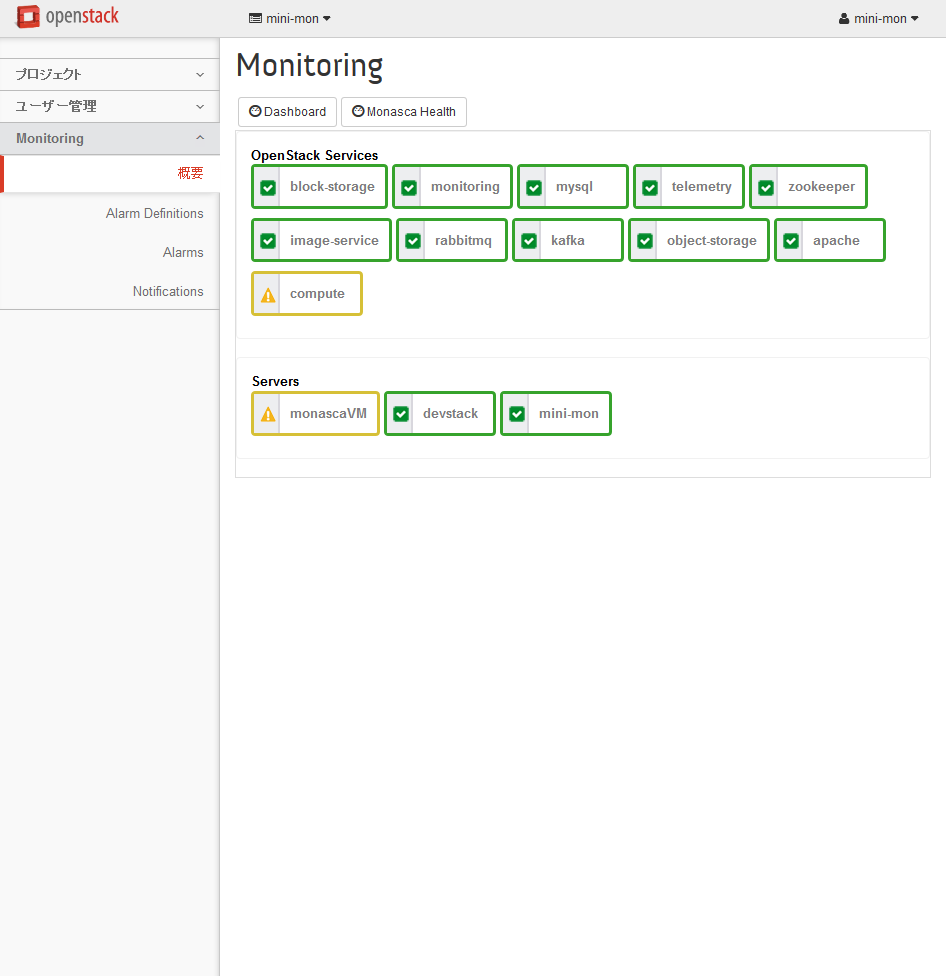Click the green check icon for rabbitmq
This screenshot has height=976, width=946.
point(413,241)
